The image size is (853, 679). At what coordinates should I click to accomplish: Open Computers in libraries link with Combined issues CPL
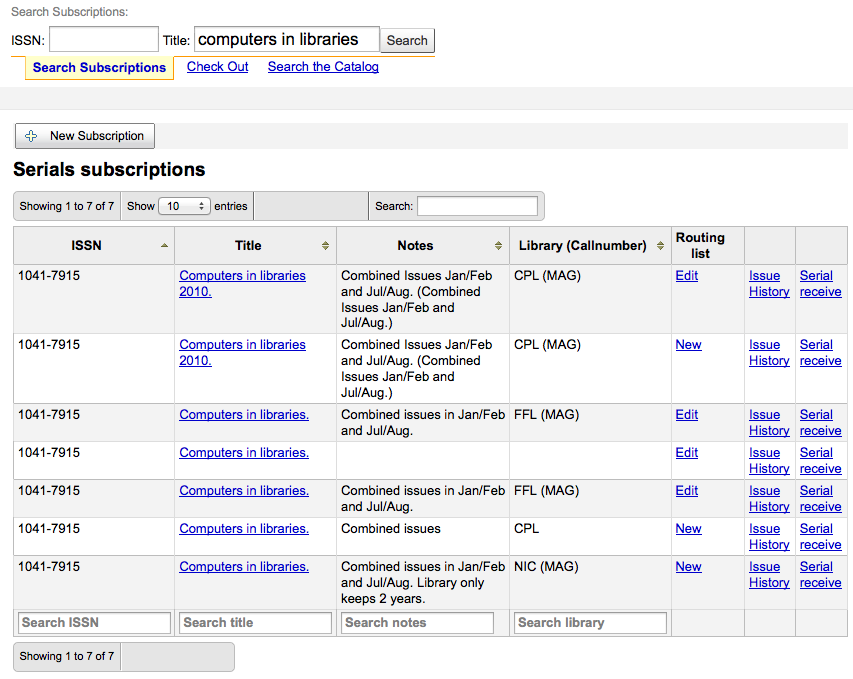[244, 529]
